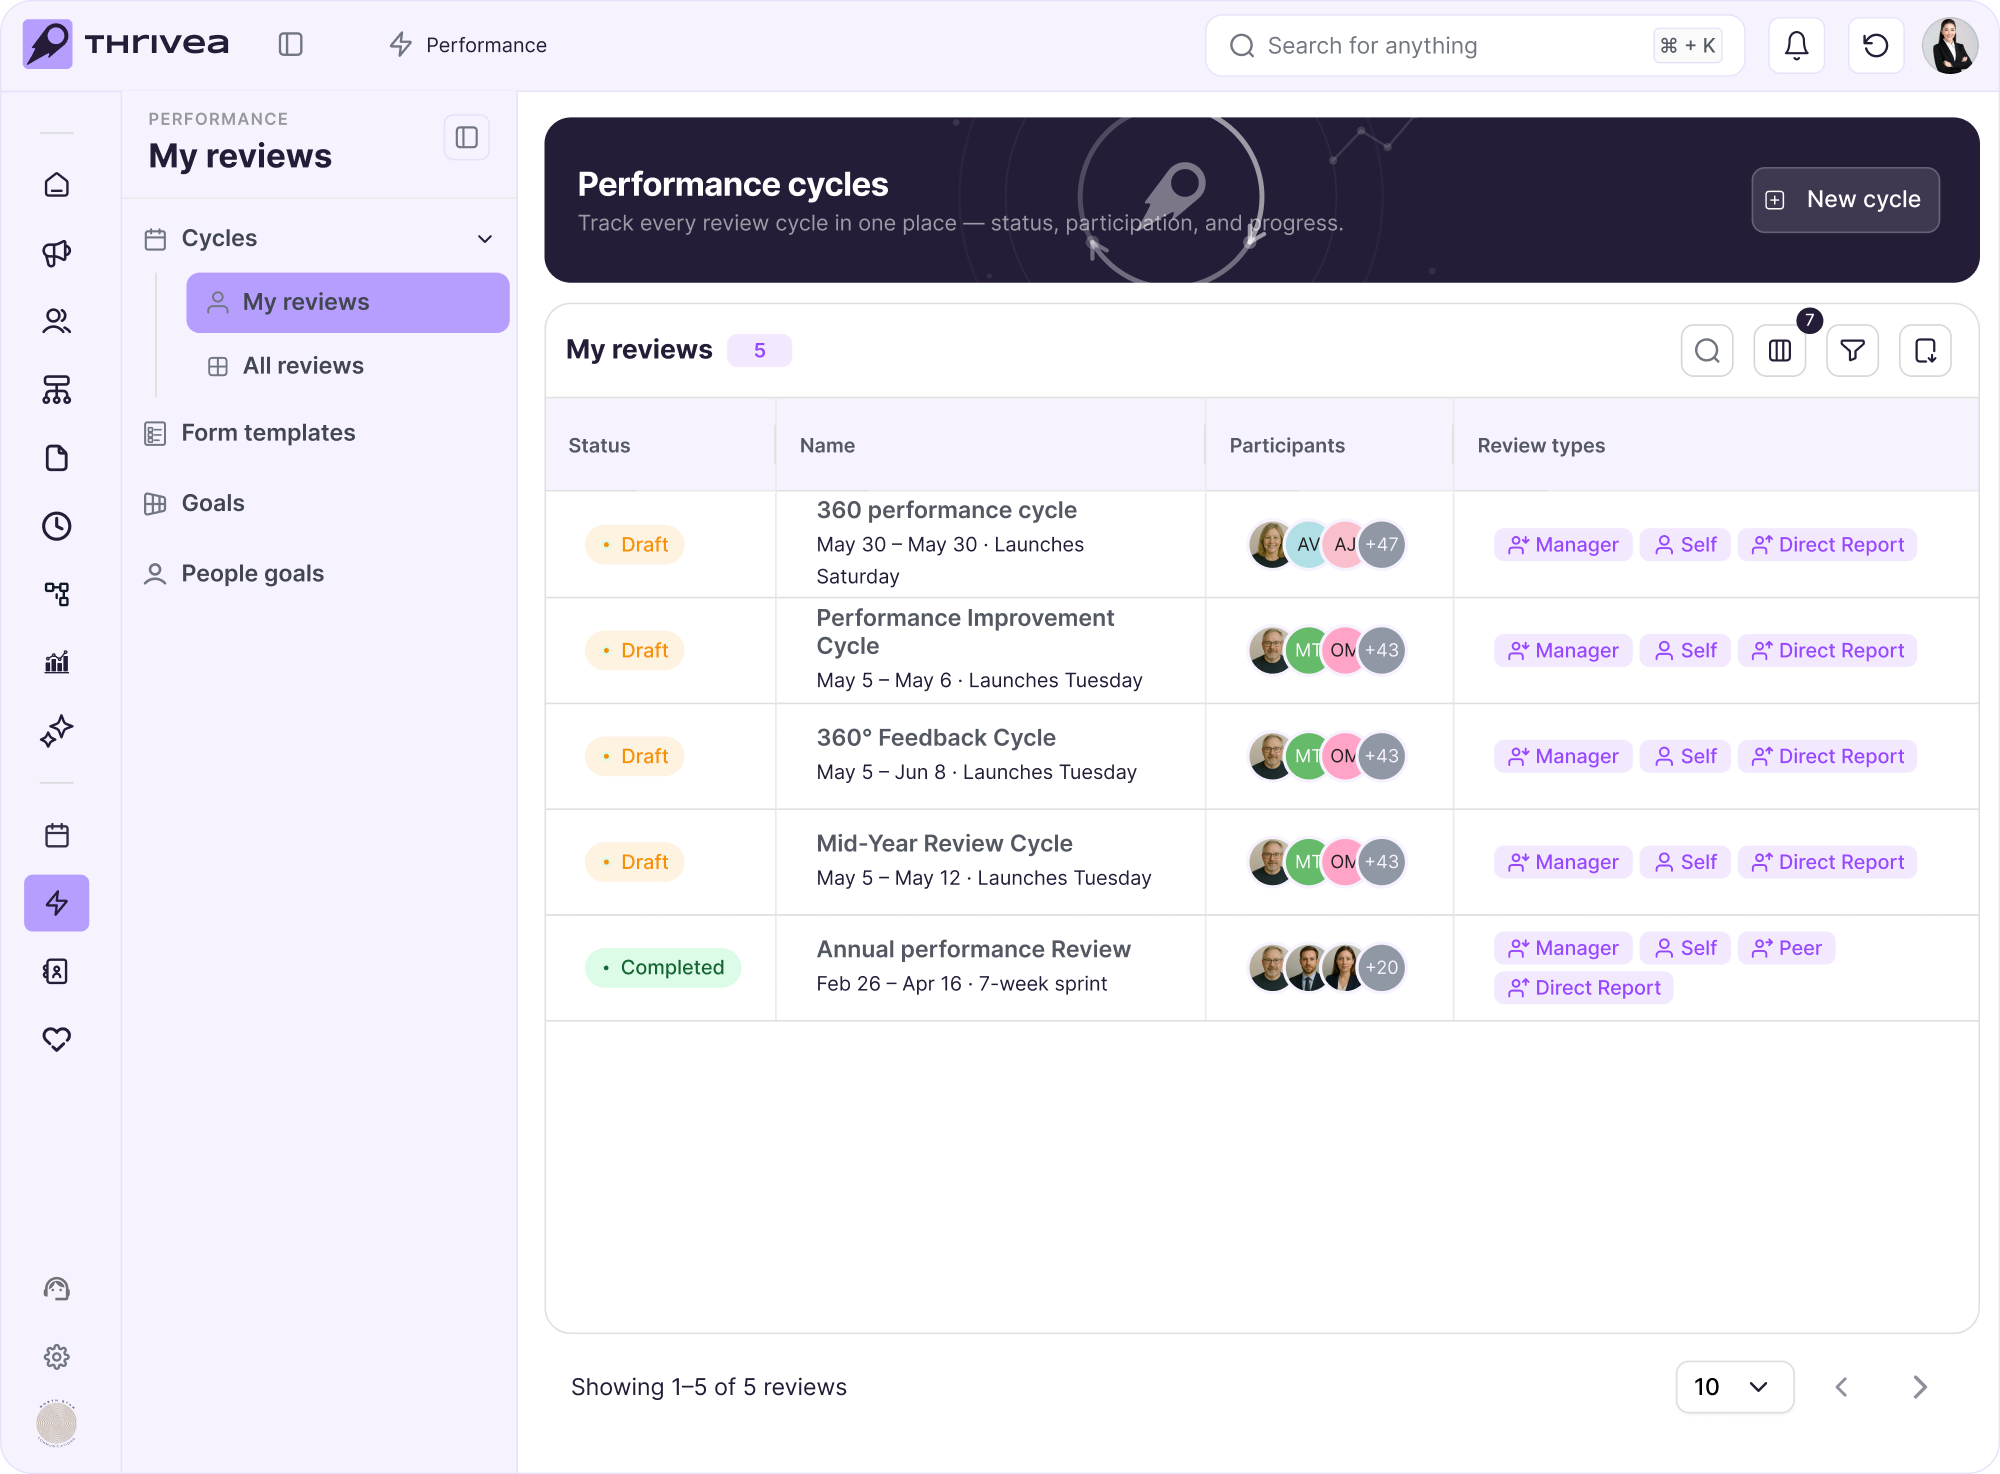Open the calendar icon in left rail
This screenshot has width=2000, height=1474.
point(57,835)
